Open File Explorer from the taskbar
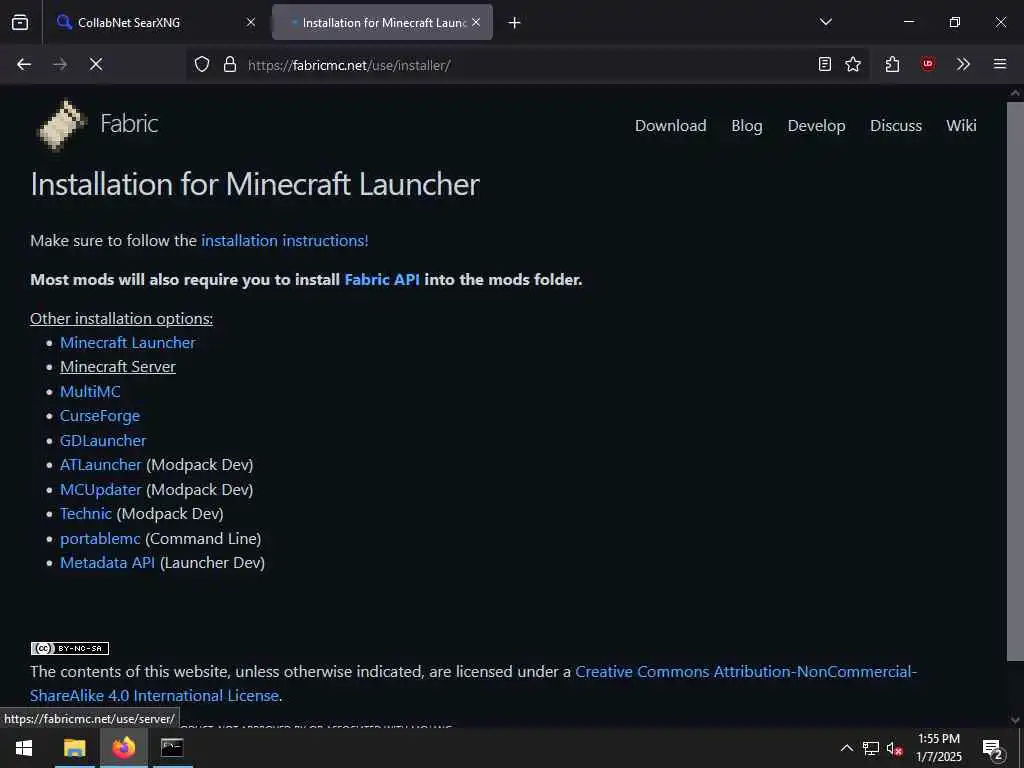 pos(74,748)
